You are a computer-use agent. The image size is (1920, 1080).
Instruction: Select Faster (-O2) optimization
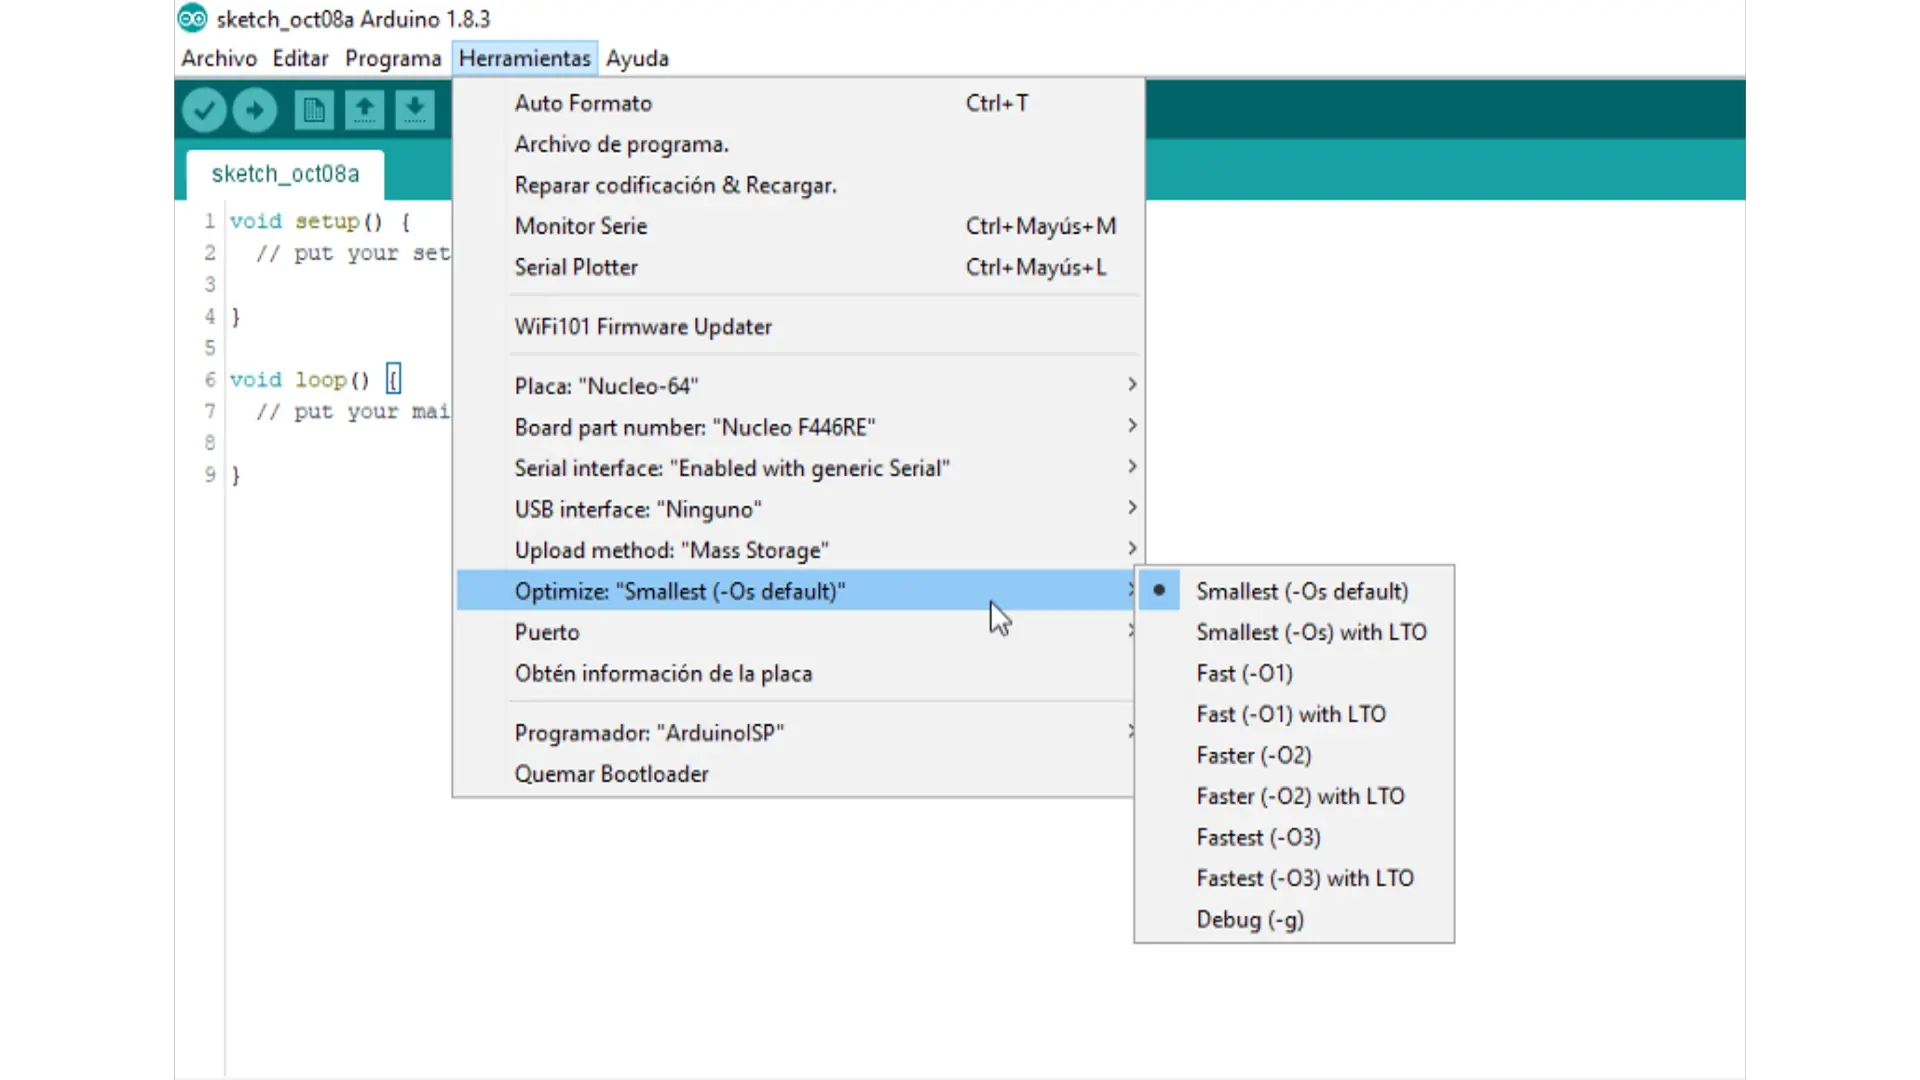[x=1294, y=755]
